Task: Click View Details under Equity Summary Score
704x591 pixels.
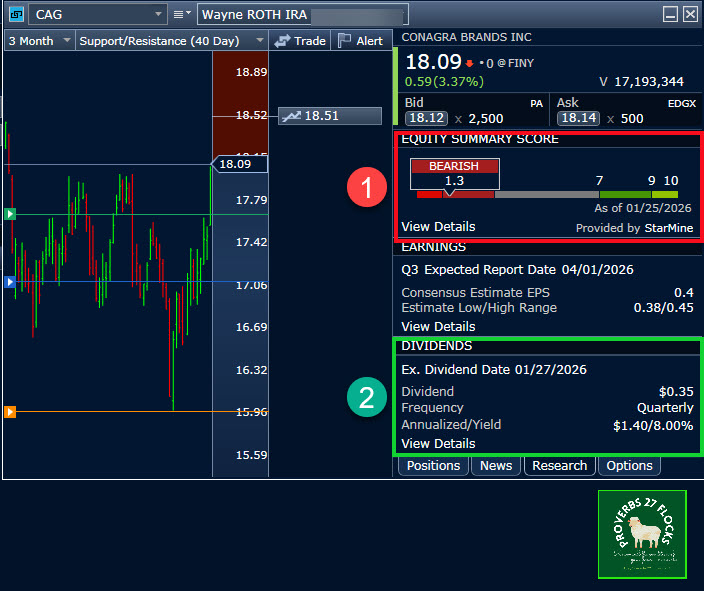Action: [438, 226]
